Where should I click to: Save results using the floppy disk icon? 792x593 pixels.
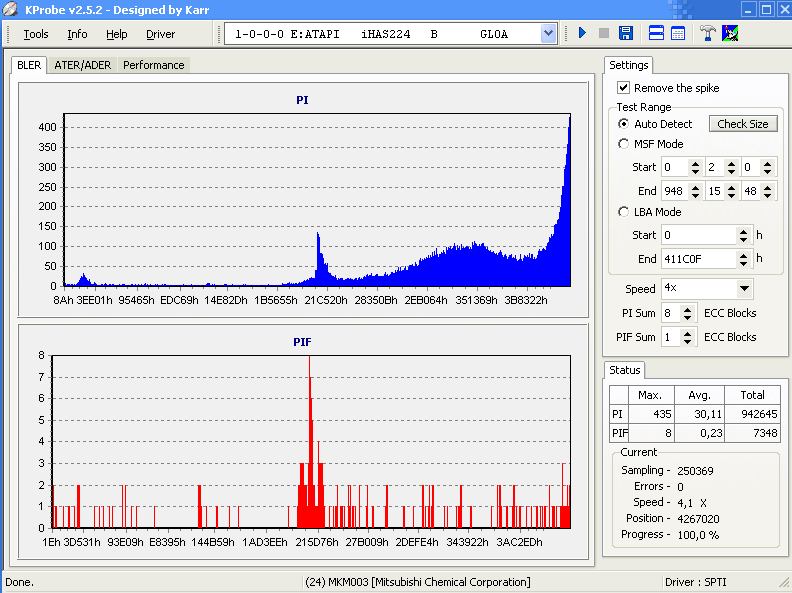[626, 33]
